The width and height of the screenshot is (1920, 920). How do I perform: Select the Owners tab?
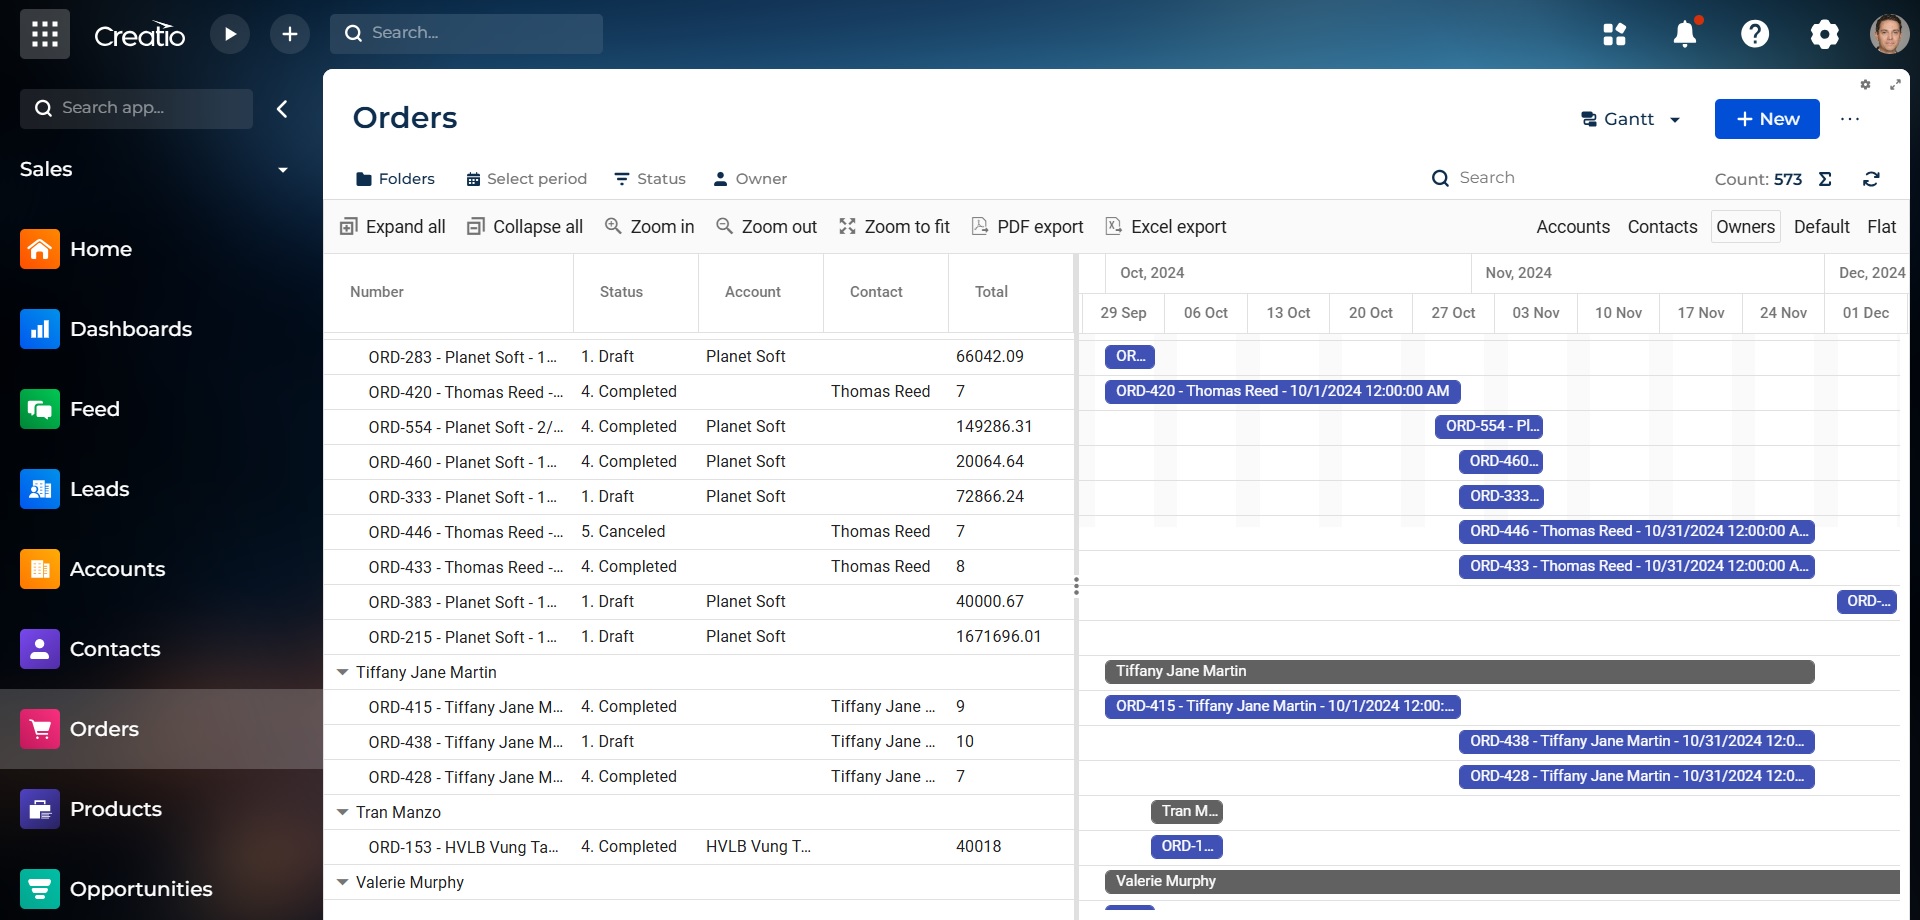click(1744, 226)
